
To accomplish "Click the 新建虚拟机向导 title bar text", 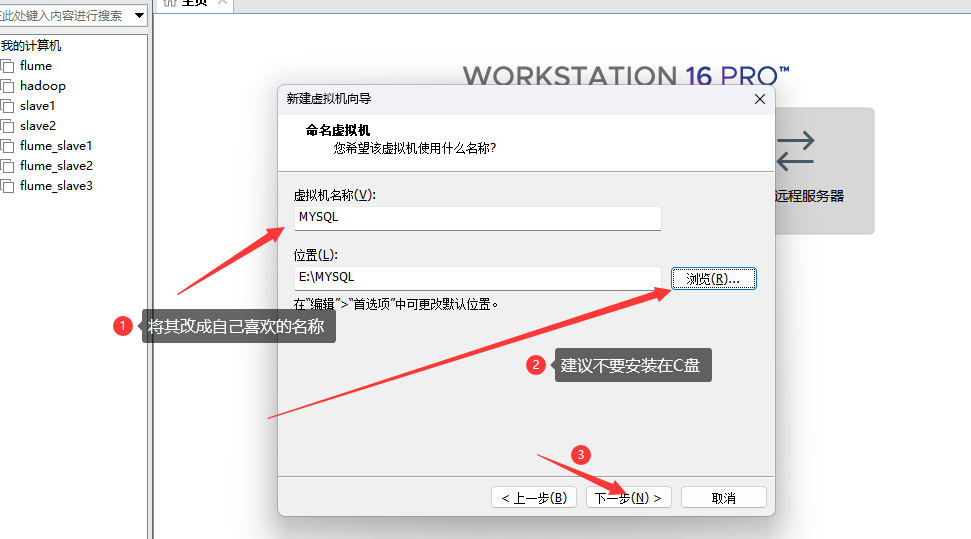I will [329, 99].
